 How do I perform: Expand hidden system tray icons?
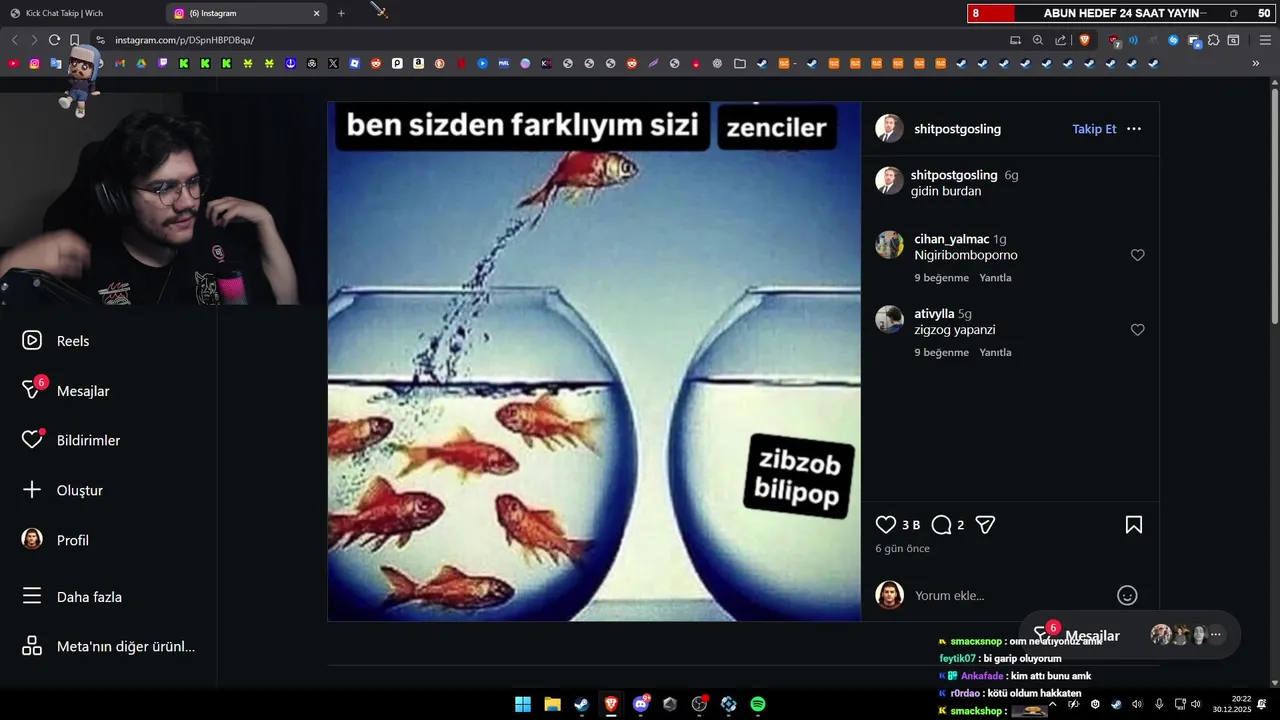pyautogui.click(x=1052, y=704)
